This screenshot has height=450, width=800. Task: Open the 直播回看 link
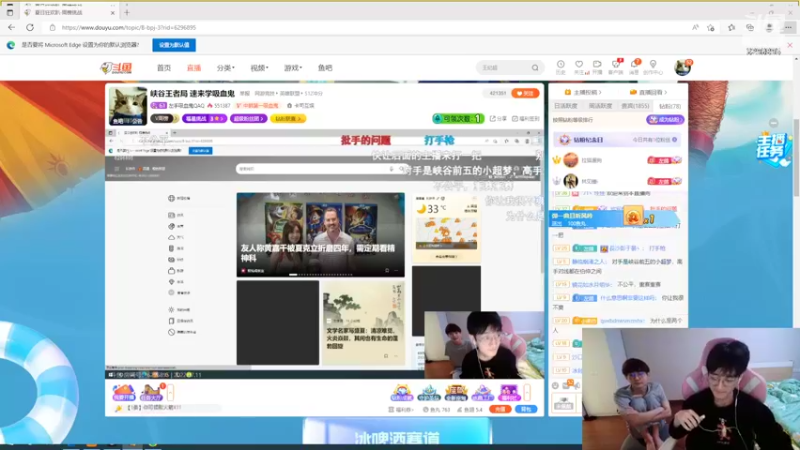click(x=648, y=92)
